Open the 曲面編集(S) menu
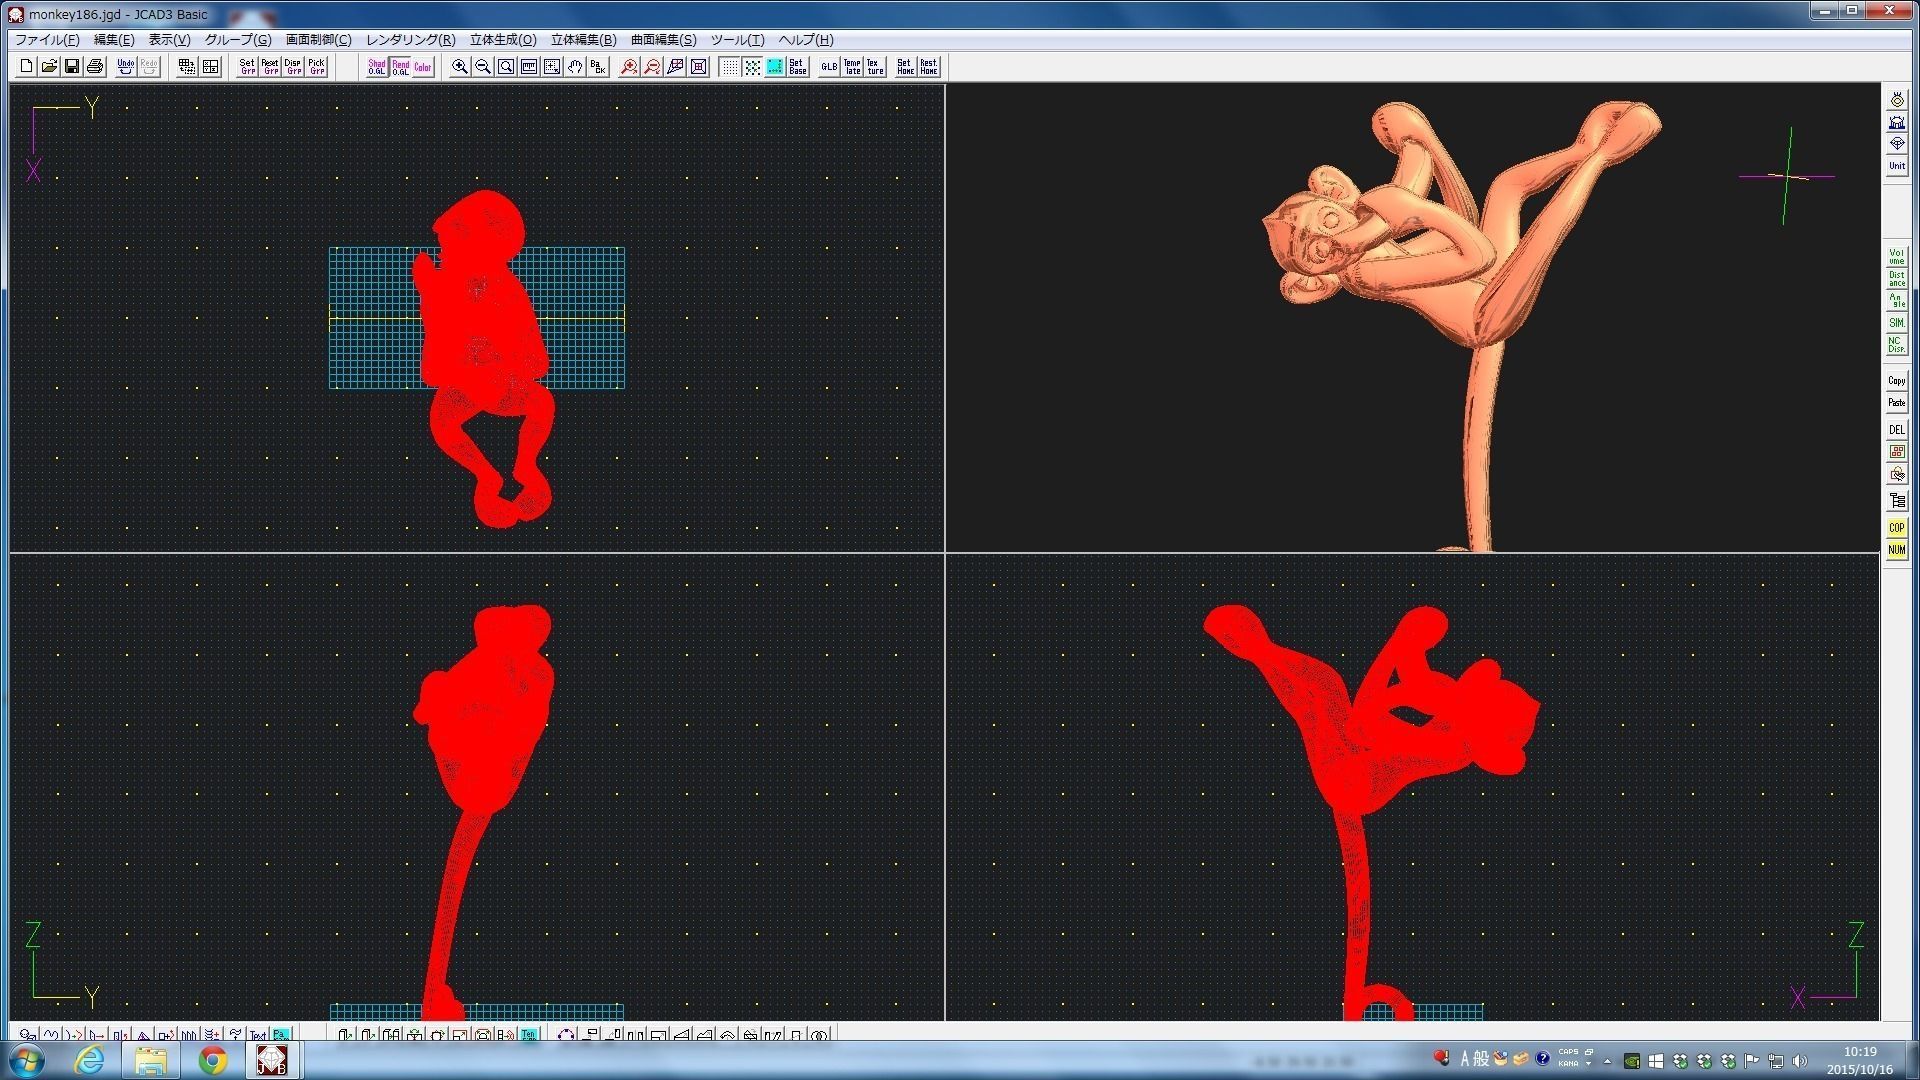 (x=663, y=40)
